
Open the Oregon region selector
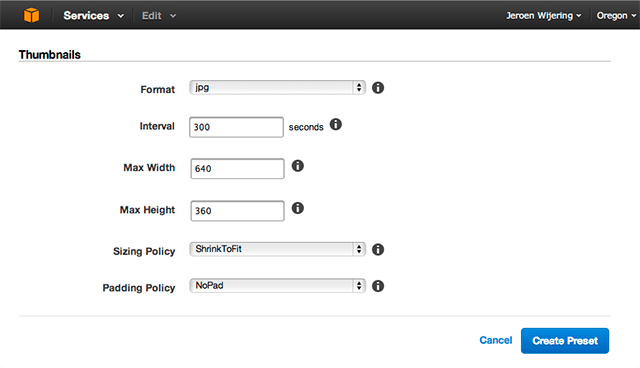(x=616, y=16)
